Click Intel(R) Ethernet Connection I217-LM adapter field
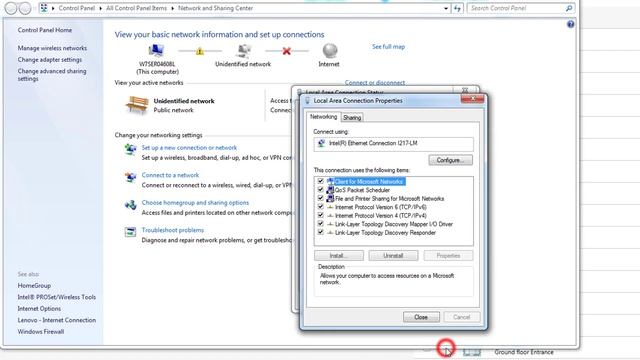The image size is (640, 360). click(x=393, y=144)
